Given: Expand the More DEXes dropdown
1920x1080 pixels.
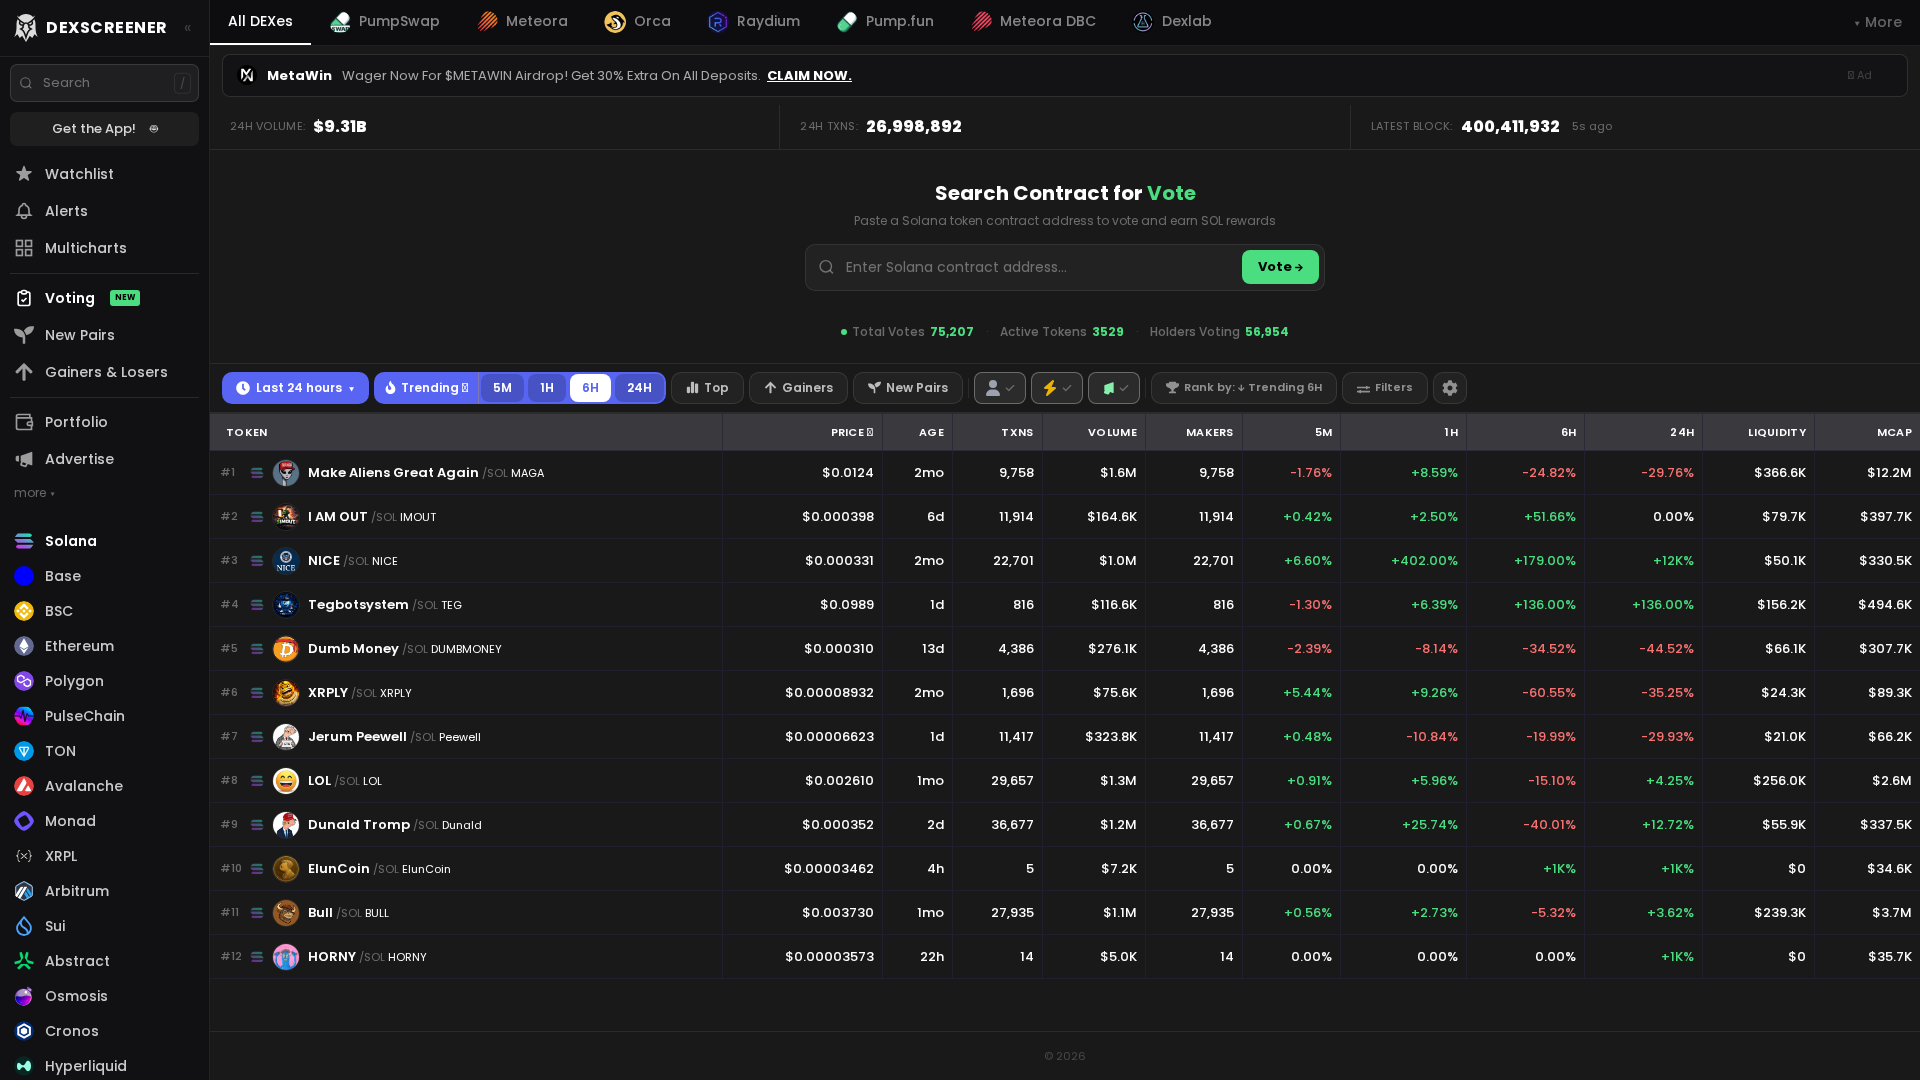Looking at the screenshot, I should click(x=1878, y=22).
